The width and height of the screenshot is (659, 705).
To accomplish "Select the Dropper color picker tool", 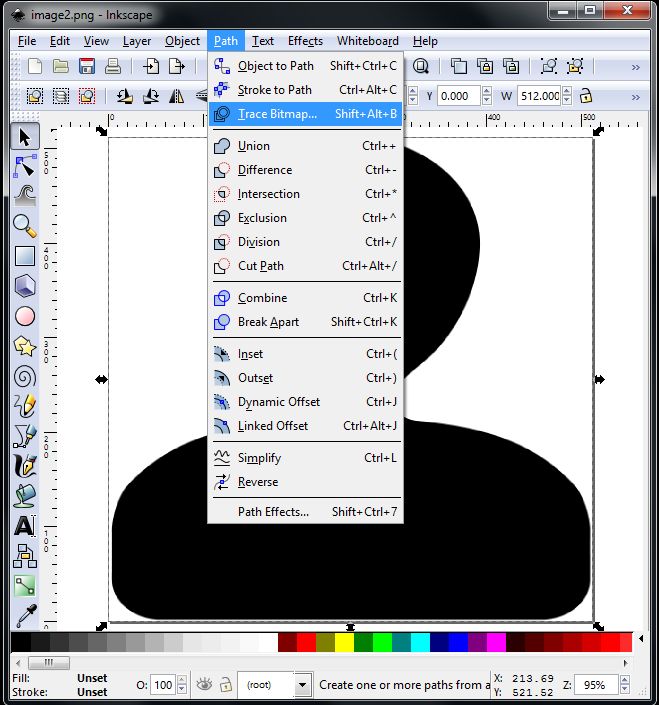I will (x=25, y=616).
